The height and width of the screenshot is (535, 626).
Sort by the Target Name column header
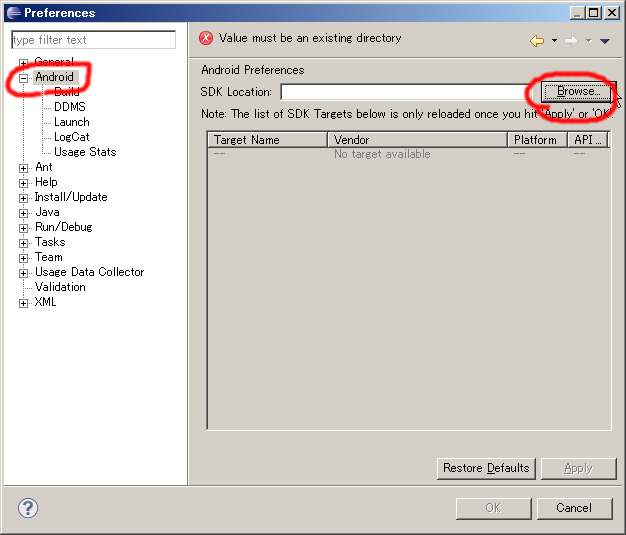(x=267, y=140)
